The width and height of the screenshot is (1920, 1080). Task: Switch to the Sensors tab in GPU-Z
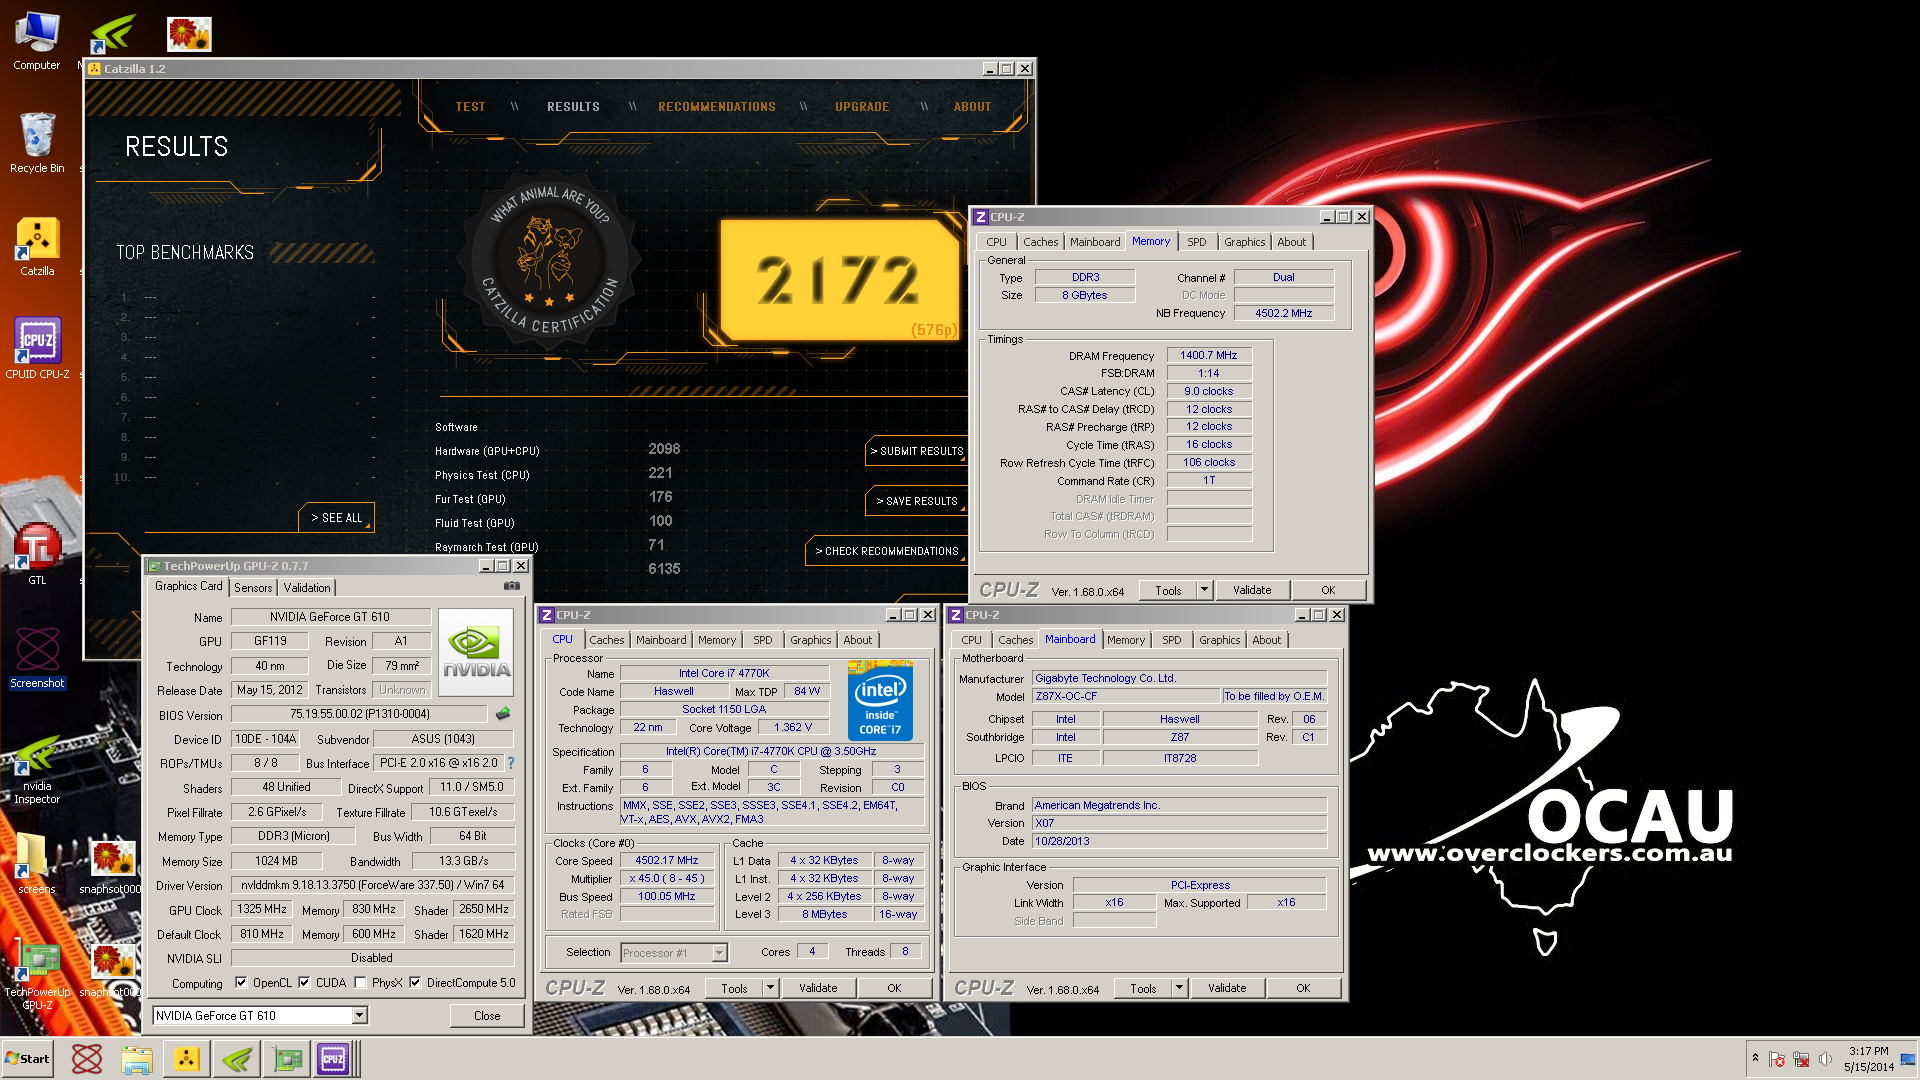coord(253,588)
